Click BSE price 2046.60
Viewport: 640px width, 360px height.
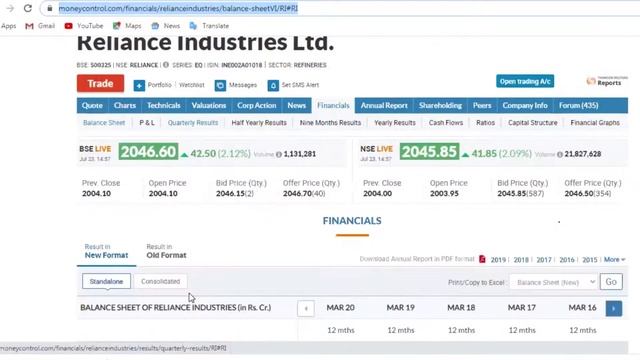point(149,151)
